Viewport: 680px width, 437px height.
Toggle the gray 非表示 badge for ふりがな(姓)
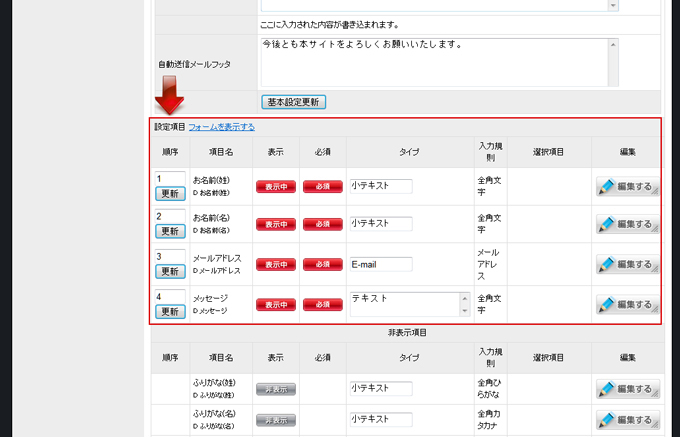(x=275, y=390)
